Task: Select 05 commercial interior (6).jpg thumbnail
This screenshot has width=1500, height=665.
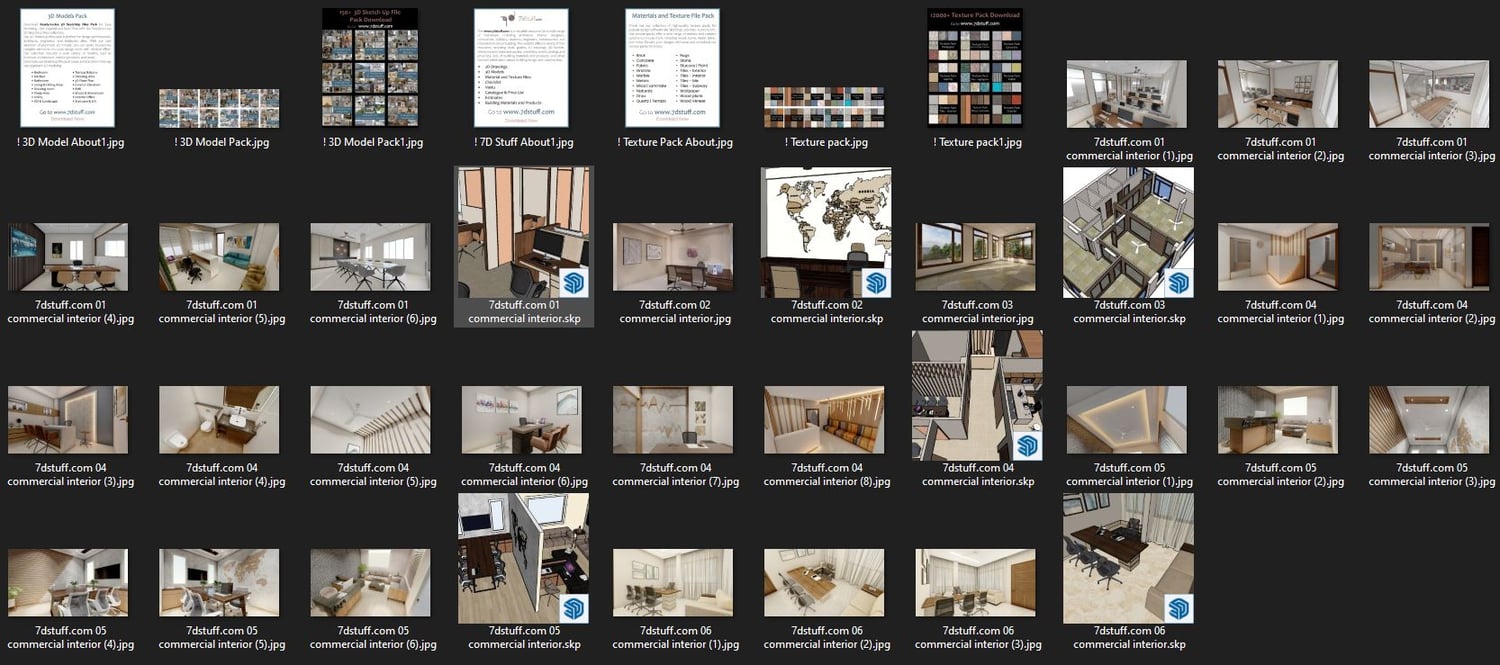Action: 371,583
